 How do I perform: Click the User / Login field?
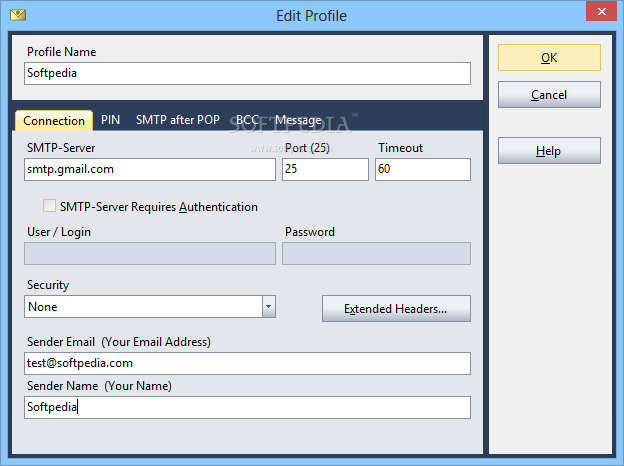(x=150, y=253)
